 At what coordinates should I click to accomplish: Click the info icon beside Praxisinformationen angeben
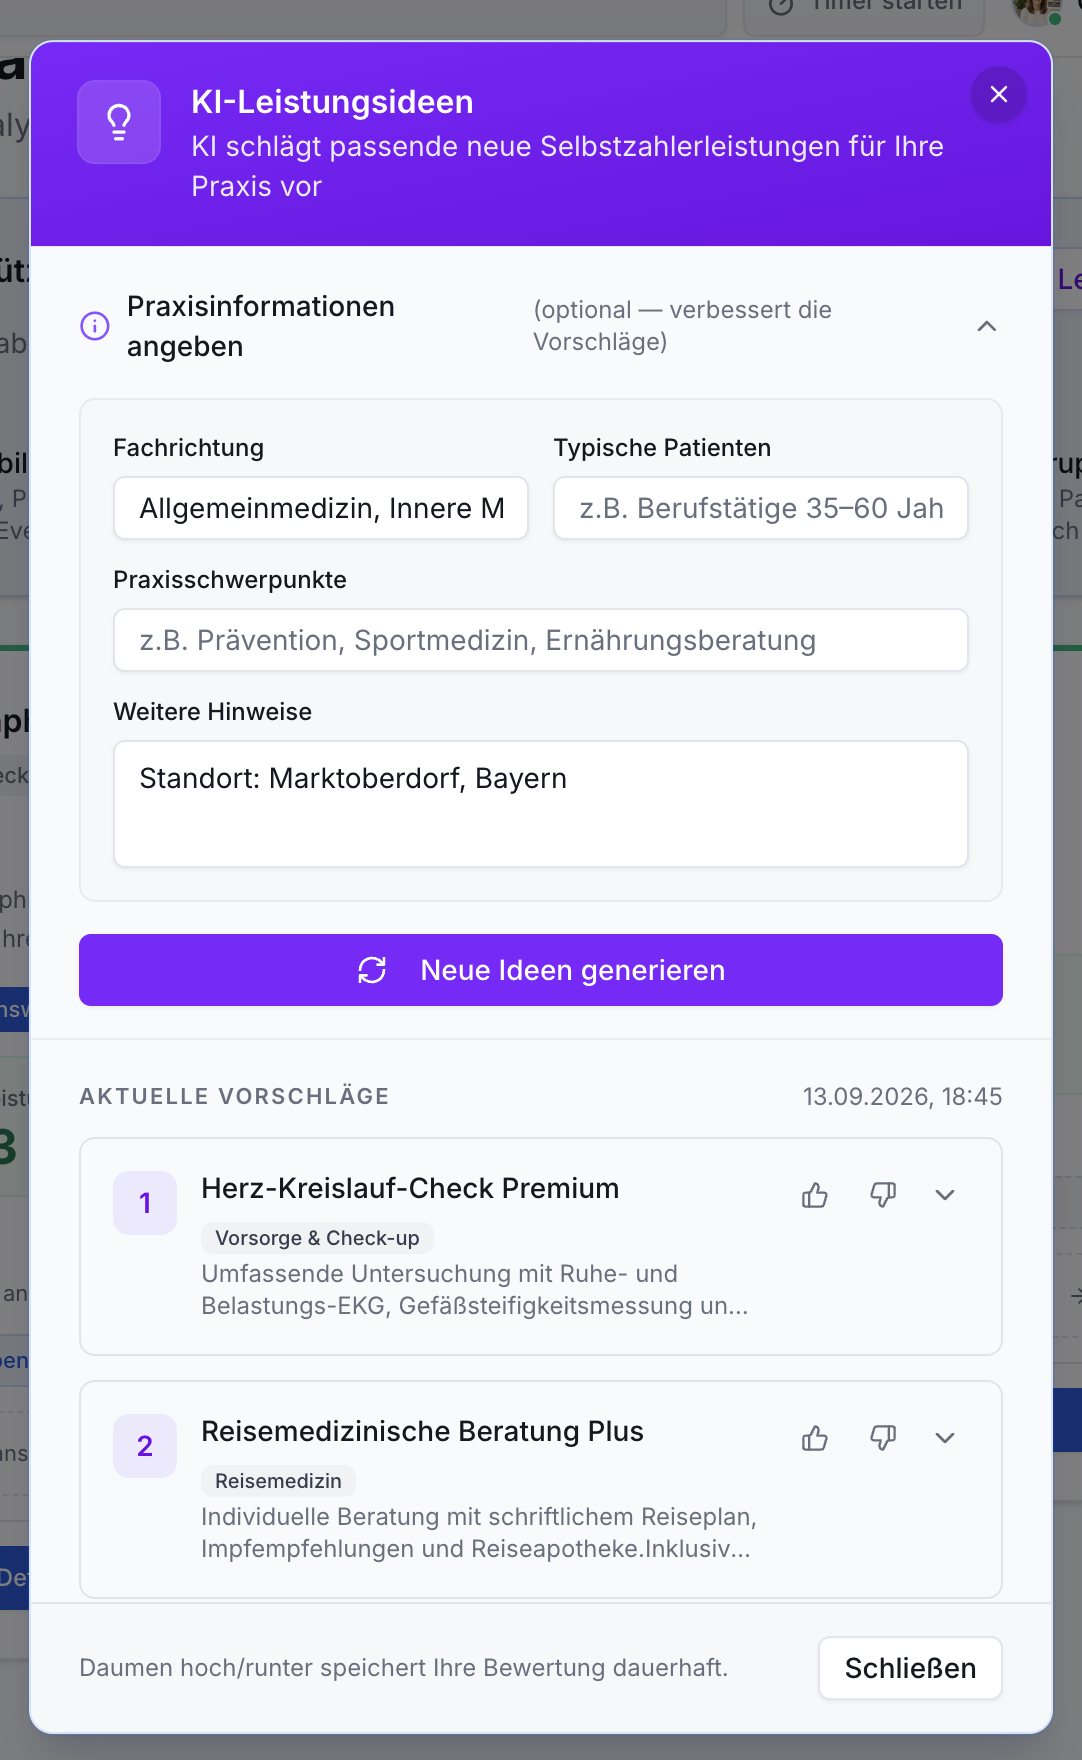point(95,326)
